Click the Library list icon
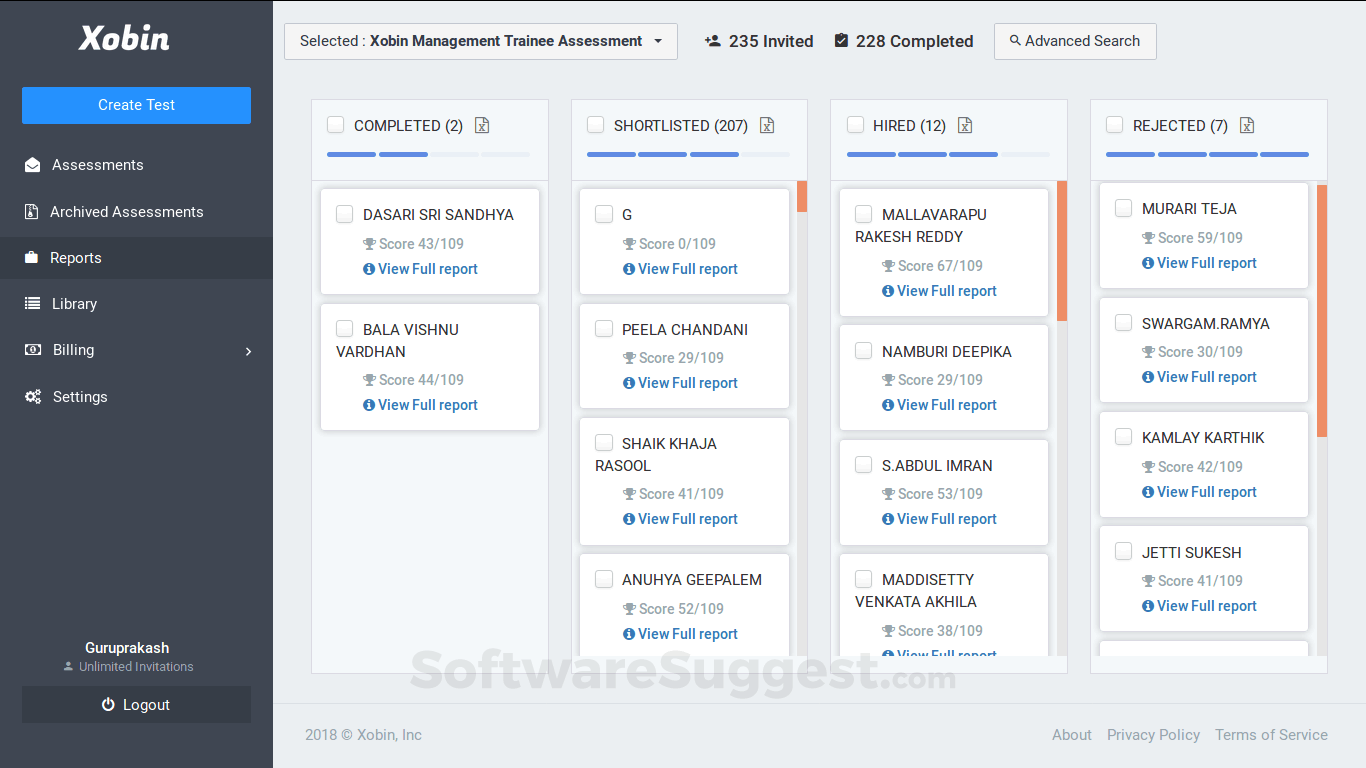Screen dimensions: 1366x768 (33, 304)
